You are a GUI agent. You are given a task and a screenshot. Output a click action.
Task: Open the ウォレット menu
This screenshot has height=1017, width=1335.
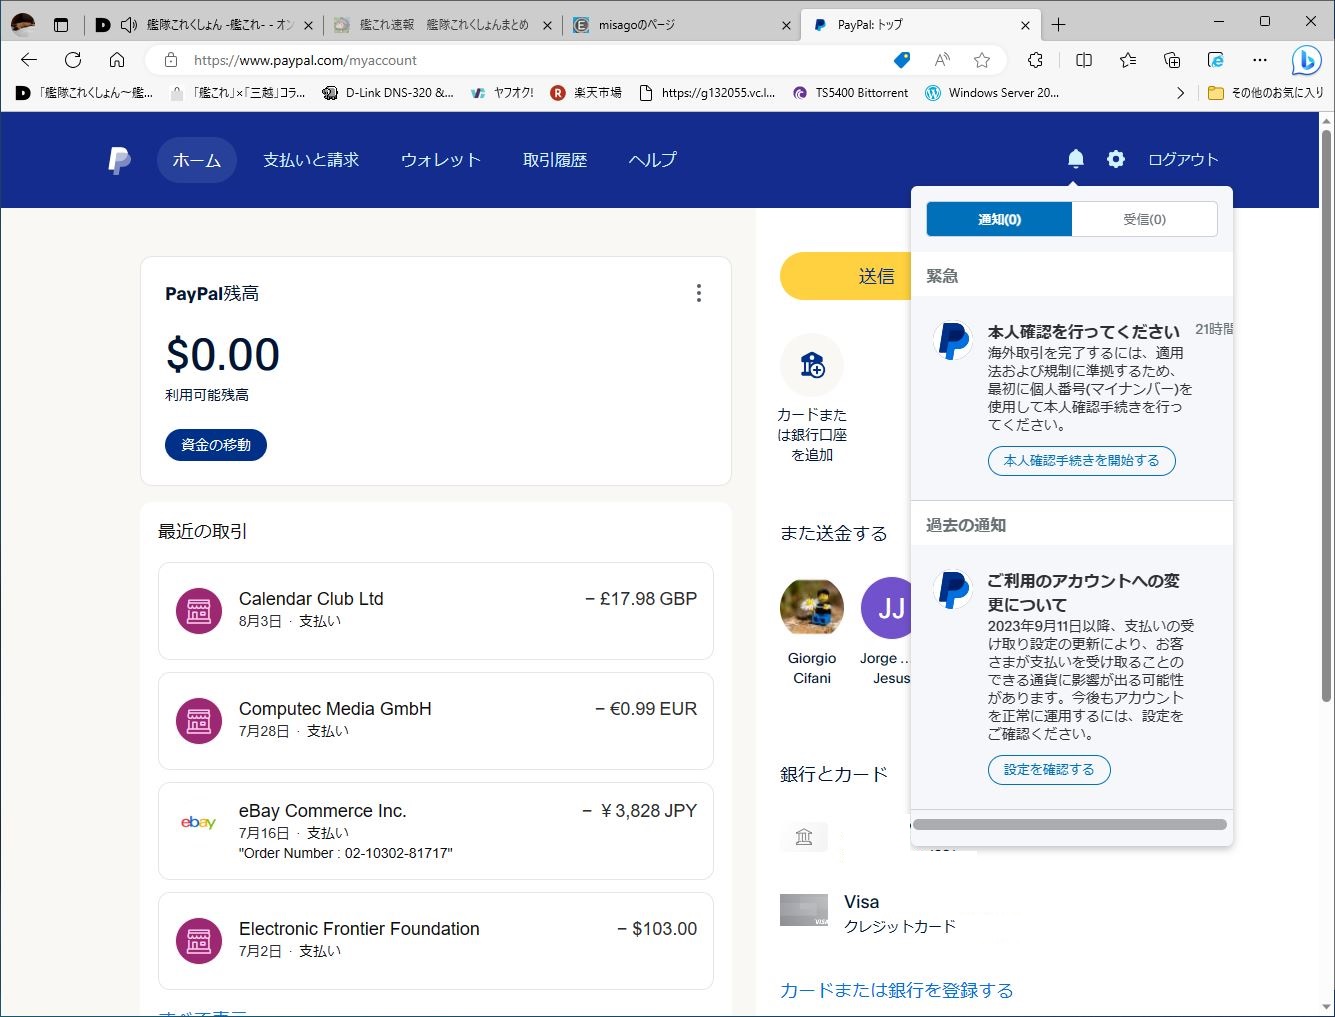441,160
